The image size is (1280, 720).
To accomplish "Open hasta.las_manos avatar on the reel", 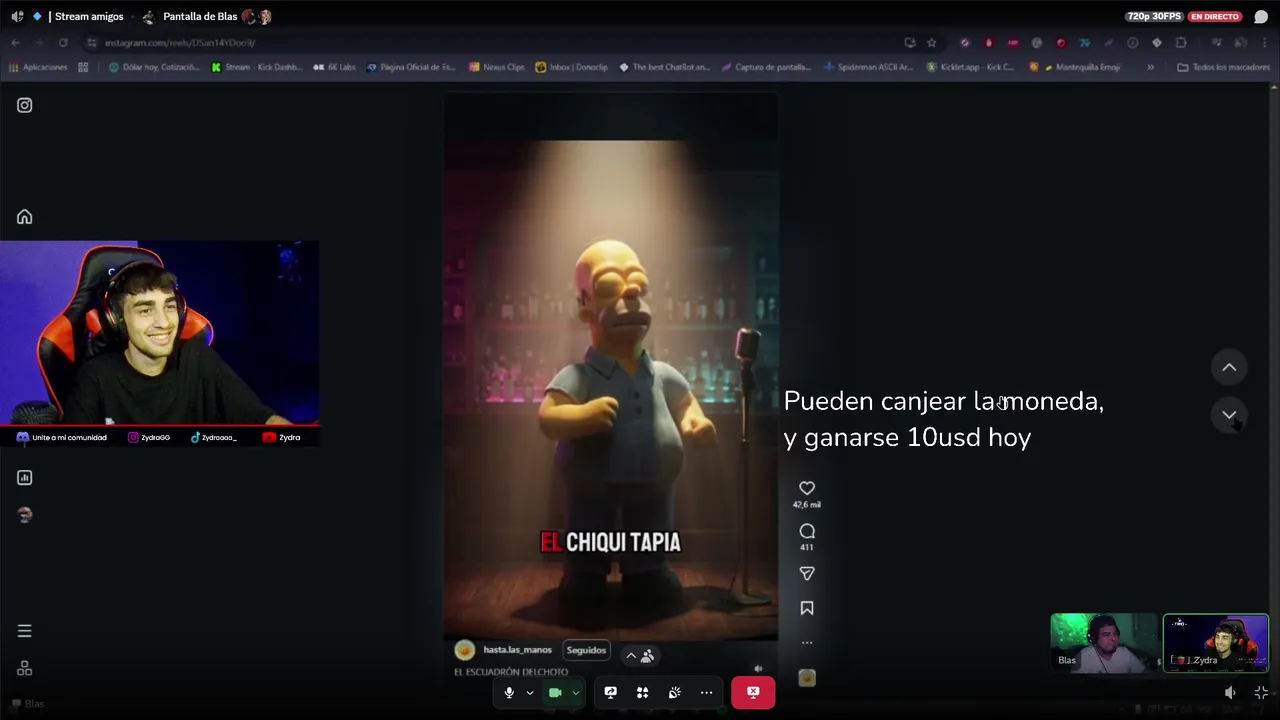I will click(x=464, y=650).
